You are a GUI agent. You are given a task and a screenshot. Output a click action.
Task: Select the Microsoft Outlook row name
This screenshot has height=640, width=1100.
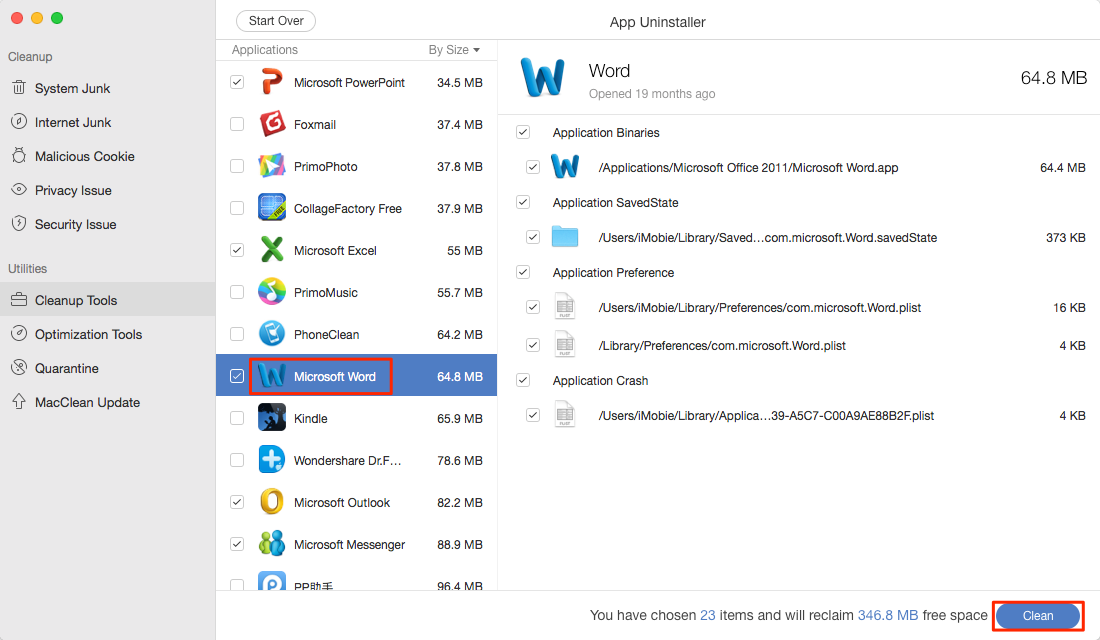coord(342,502)
